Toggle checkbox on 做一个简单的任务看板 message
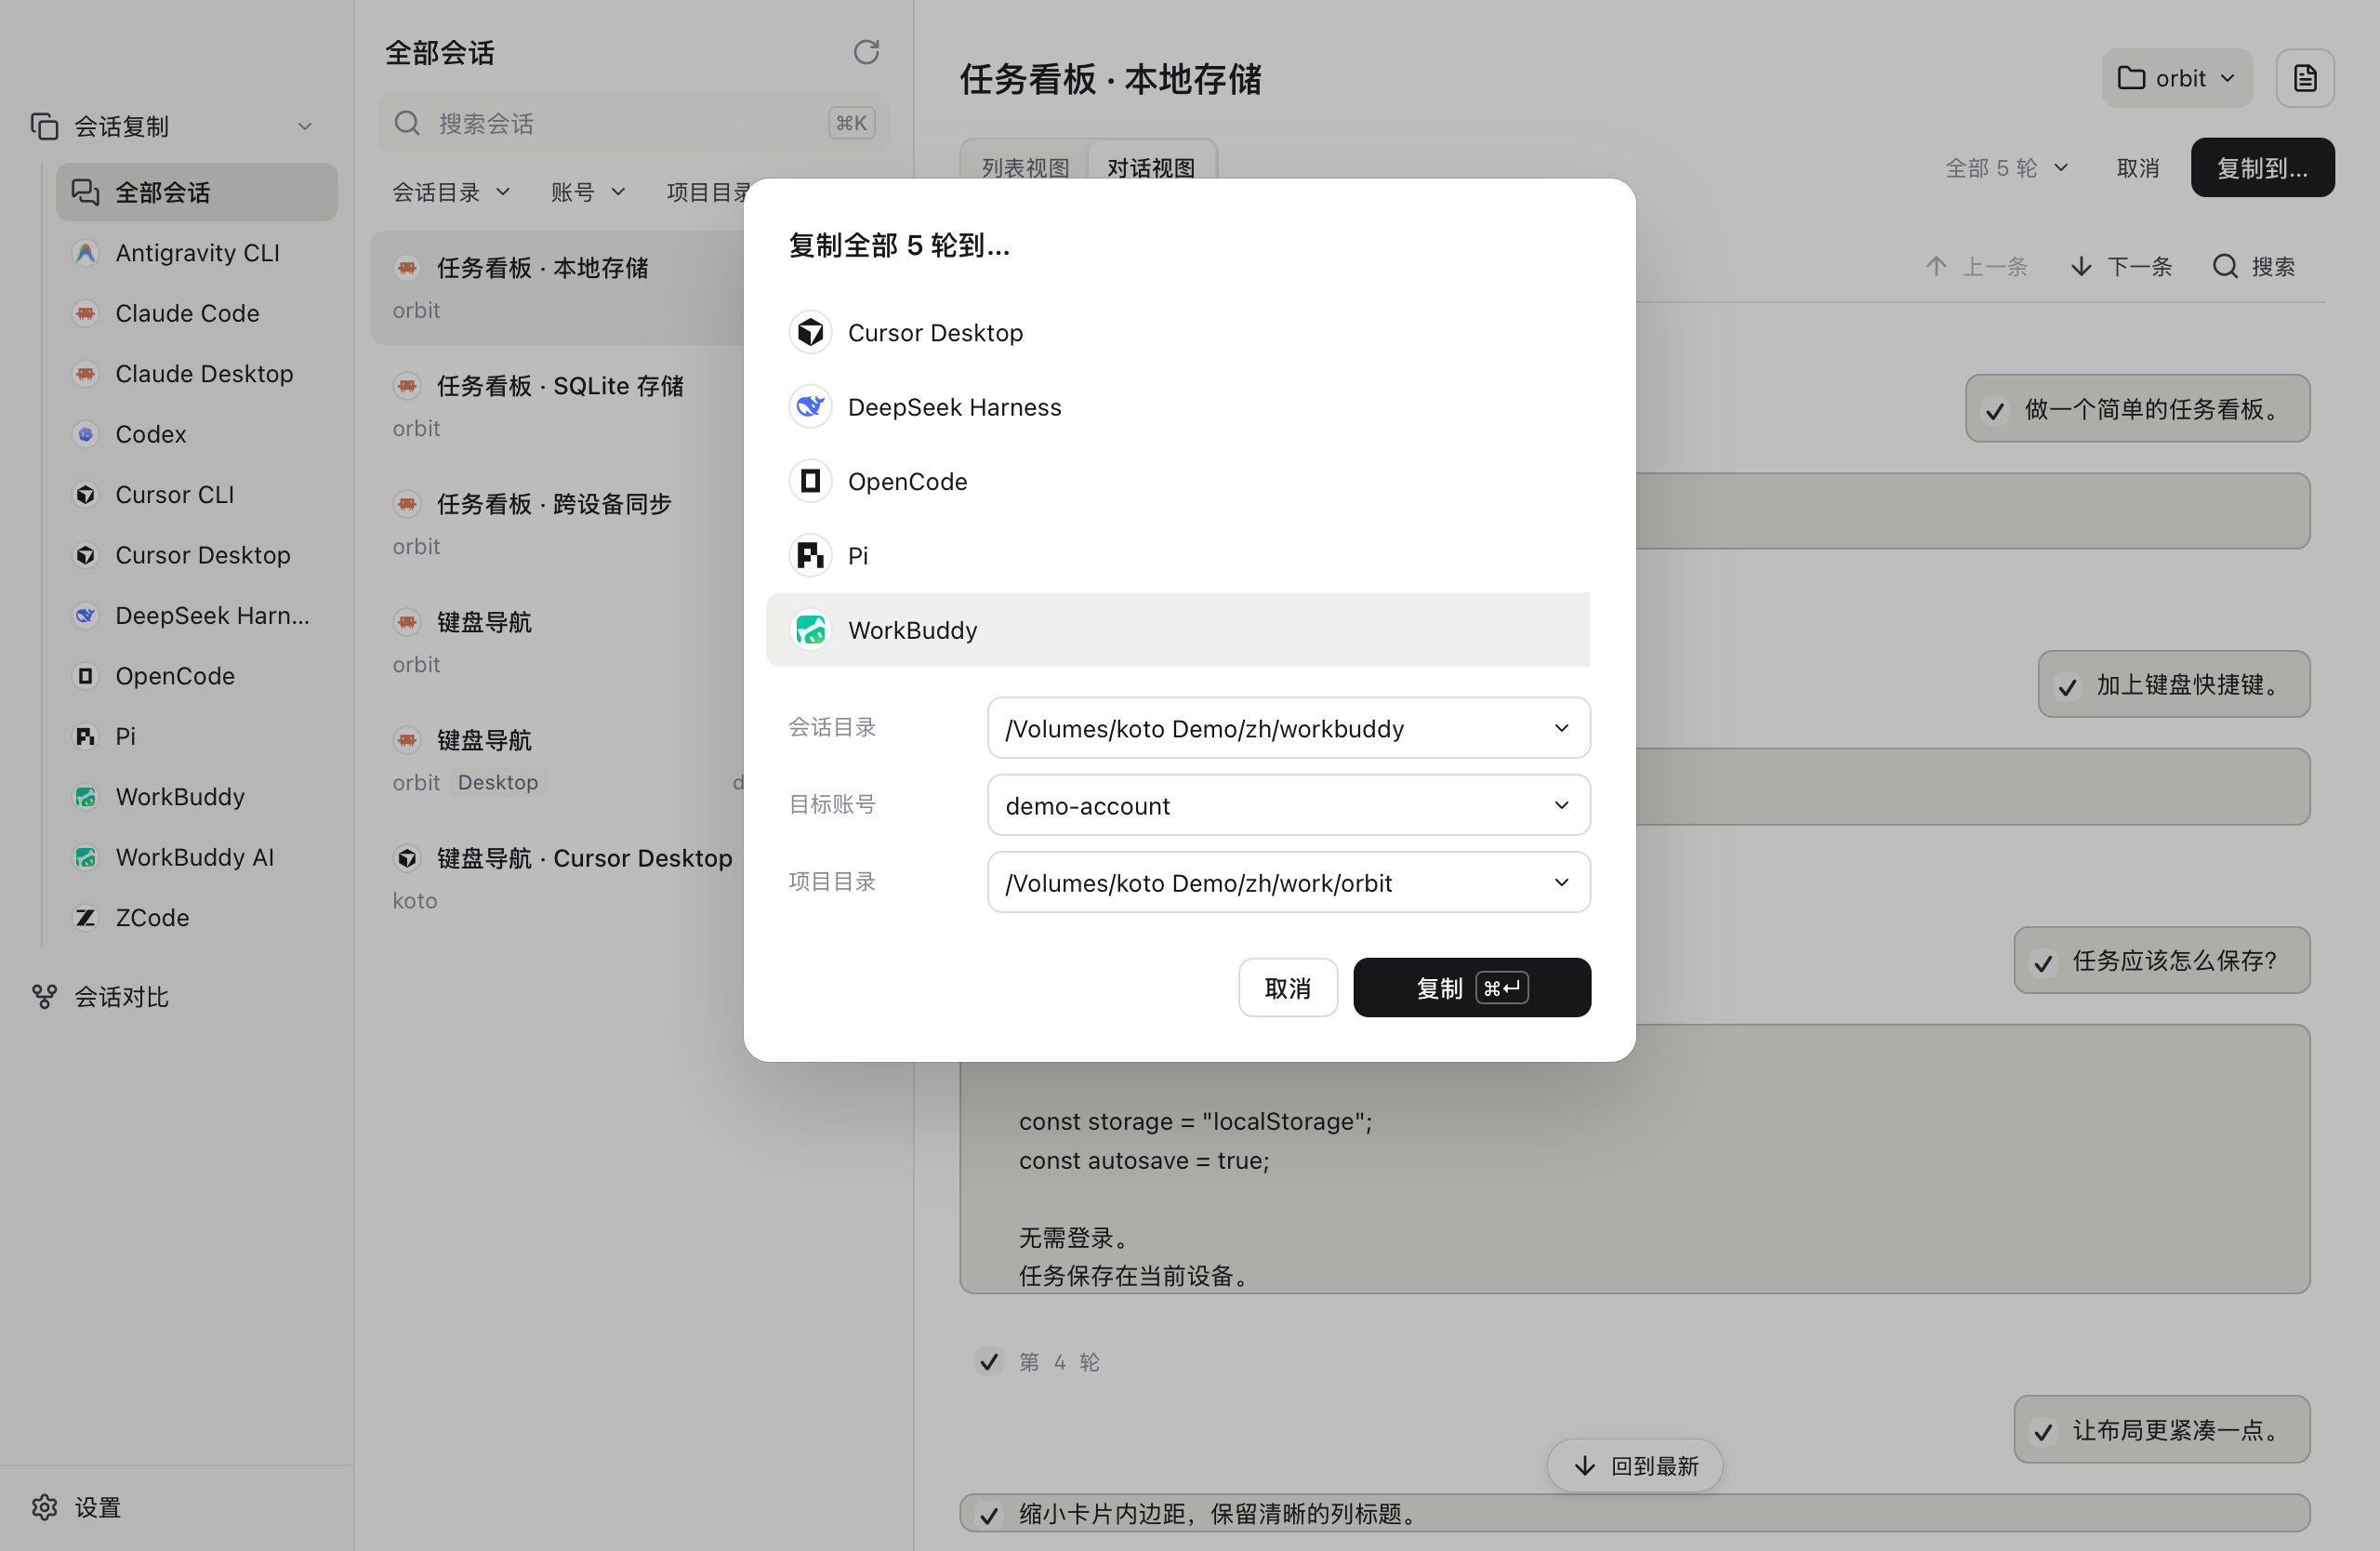Screen dimensions: 2380x1551 [1994, 410]
